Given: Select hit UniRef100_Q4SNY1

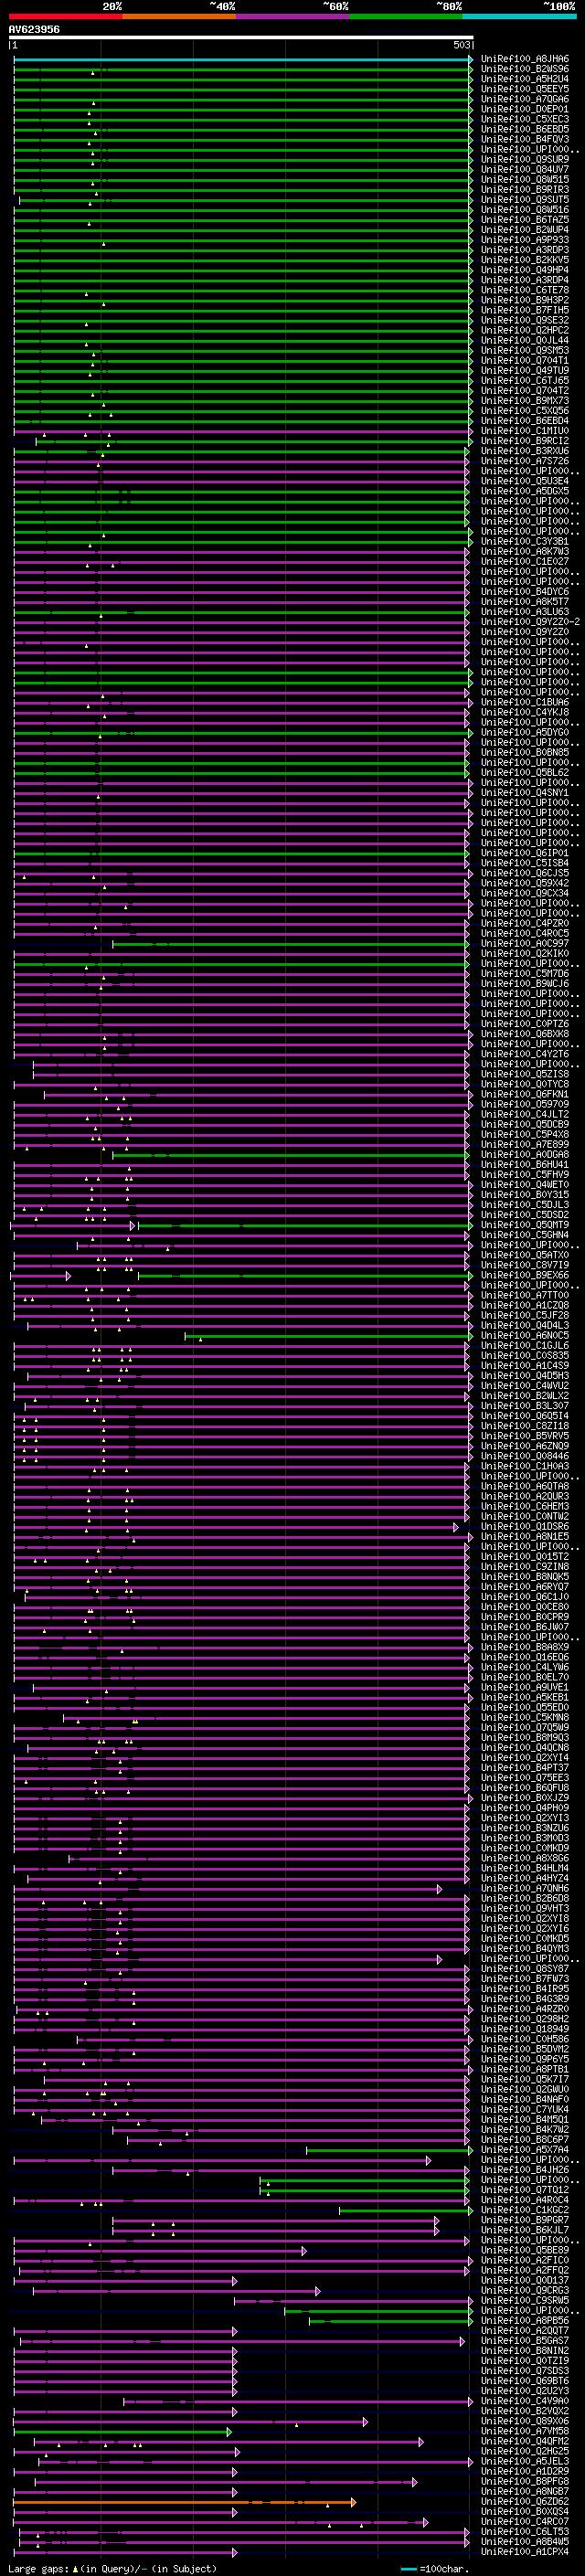Looking at the screenshot, I should [525, 793].
